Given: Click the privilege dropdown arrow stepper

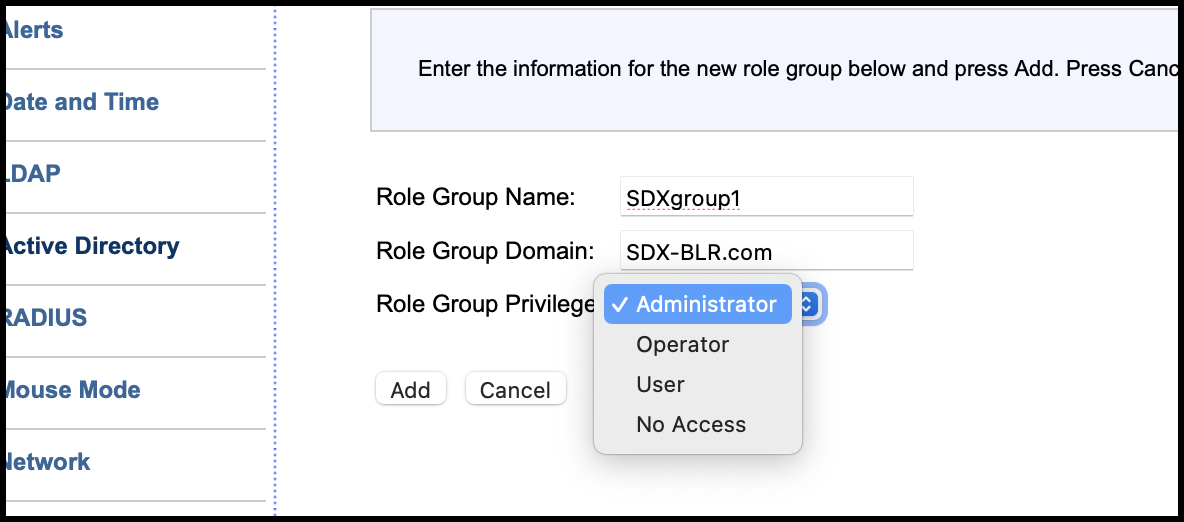Looking at the screenshot, I should tap(807, 304).
